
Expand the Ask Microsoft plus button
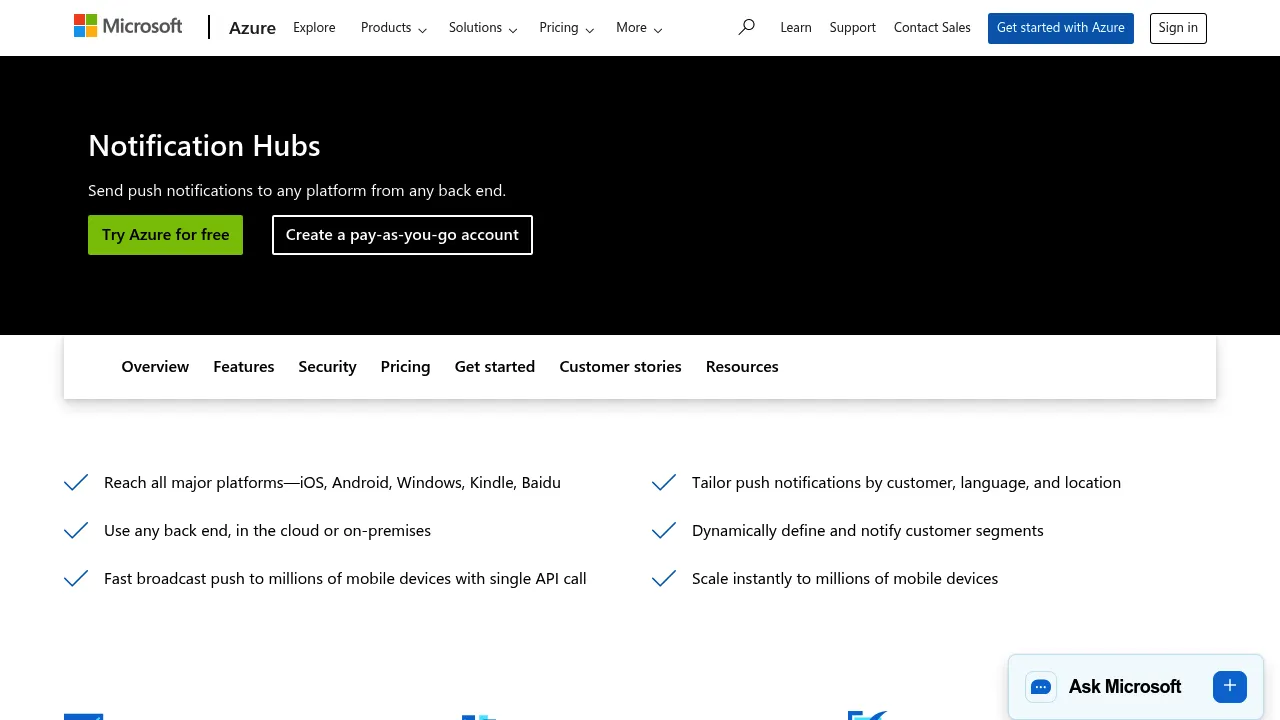(x=1230, y=686)
